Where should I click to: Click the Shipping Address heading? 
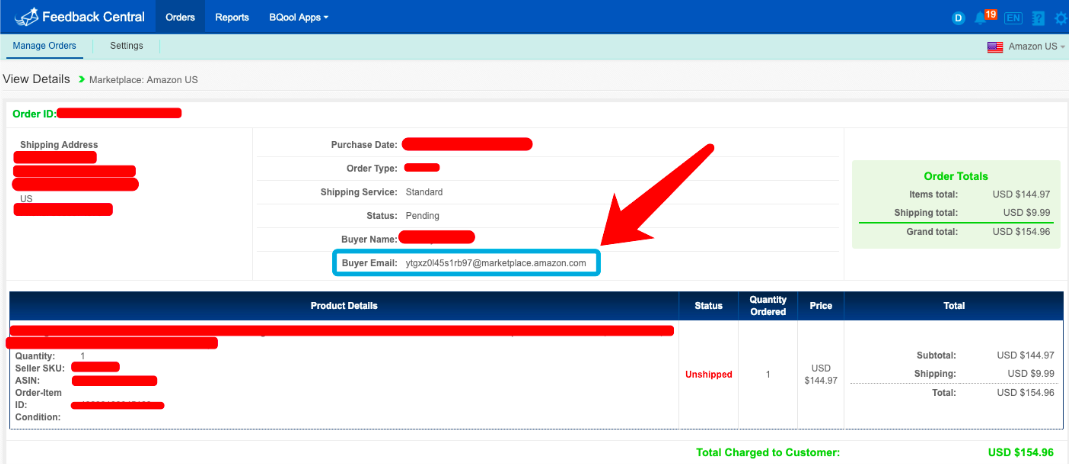pos(59,144)
